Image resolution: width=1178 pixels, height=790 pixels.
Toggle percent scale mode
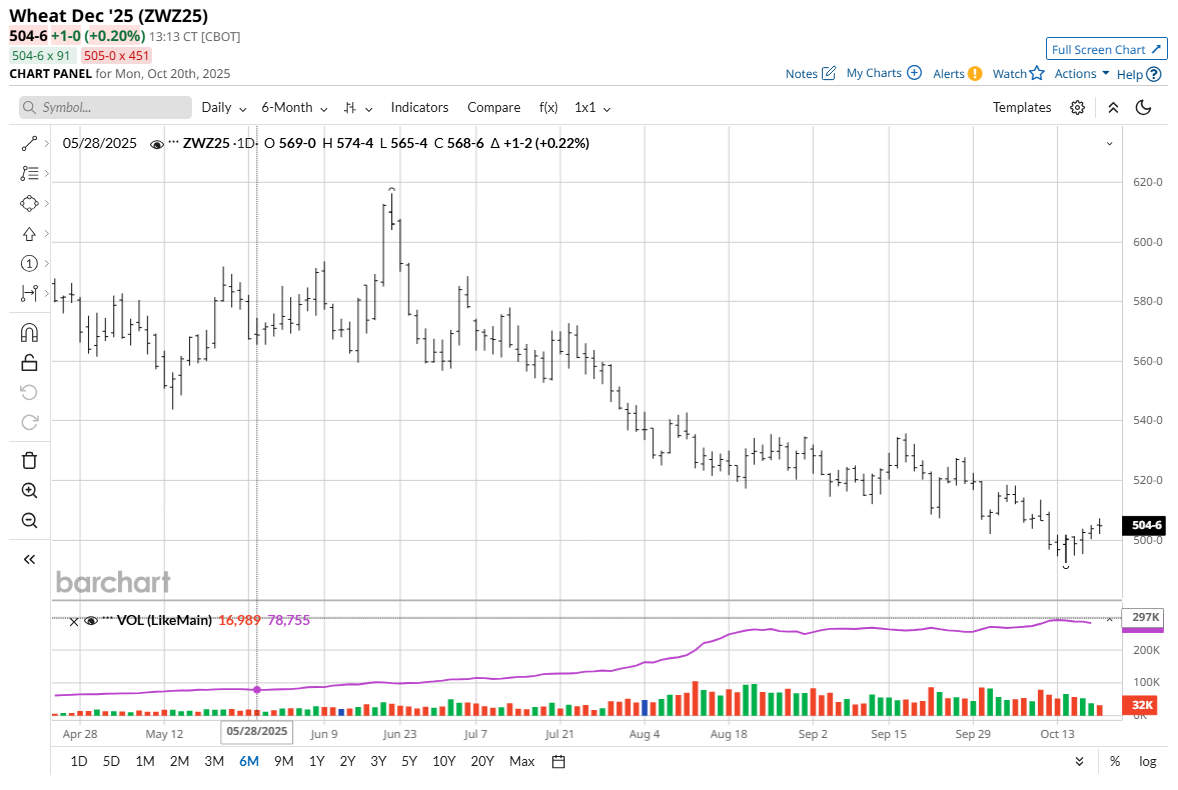coord(1115,761)
